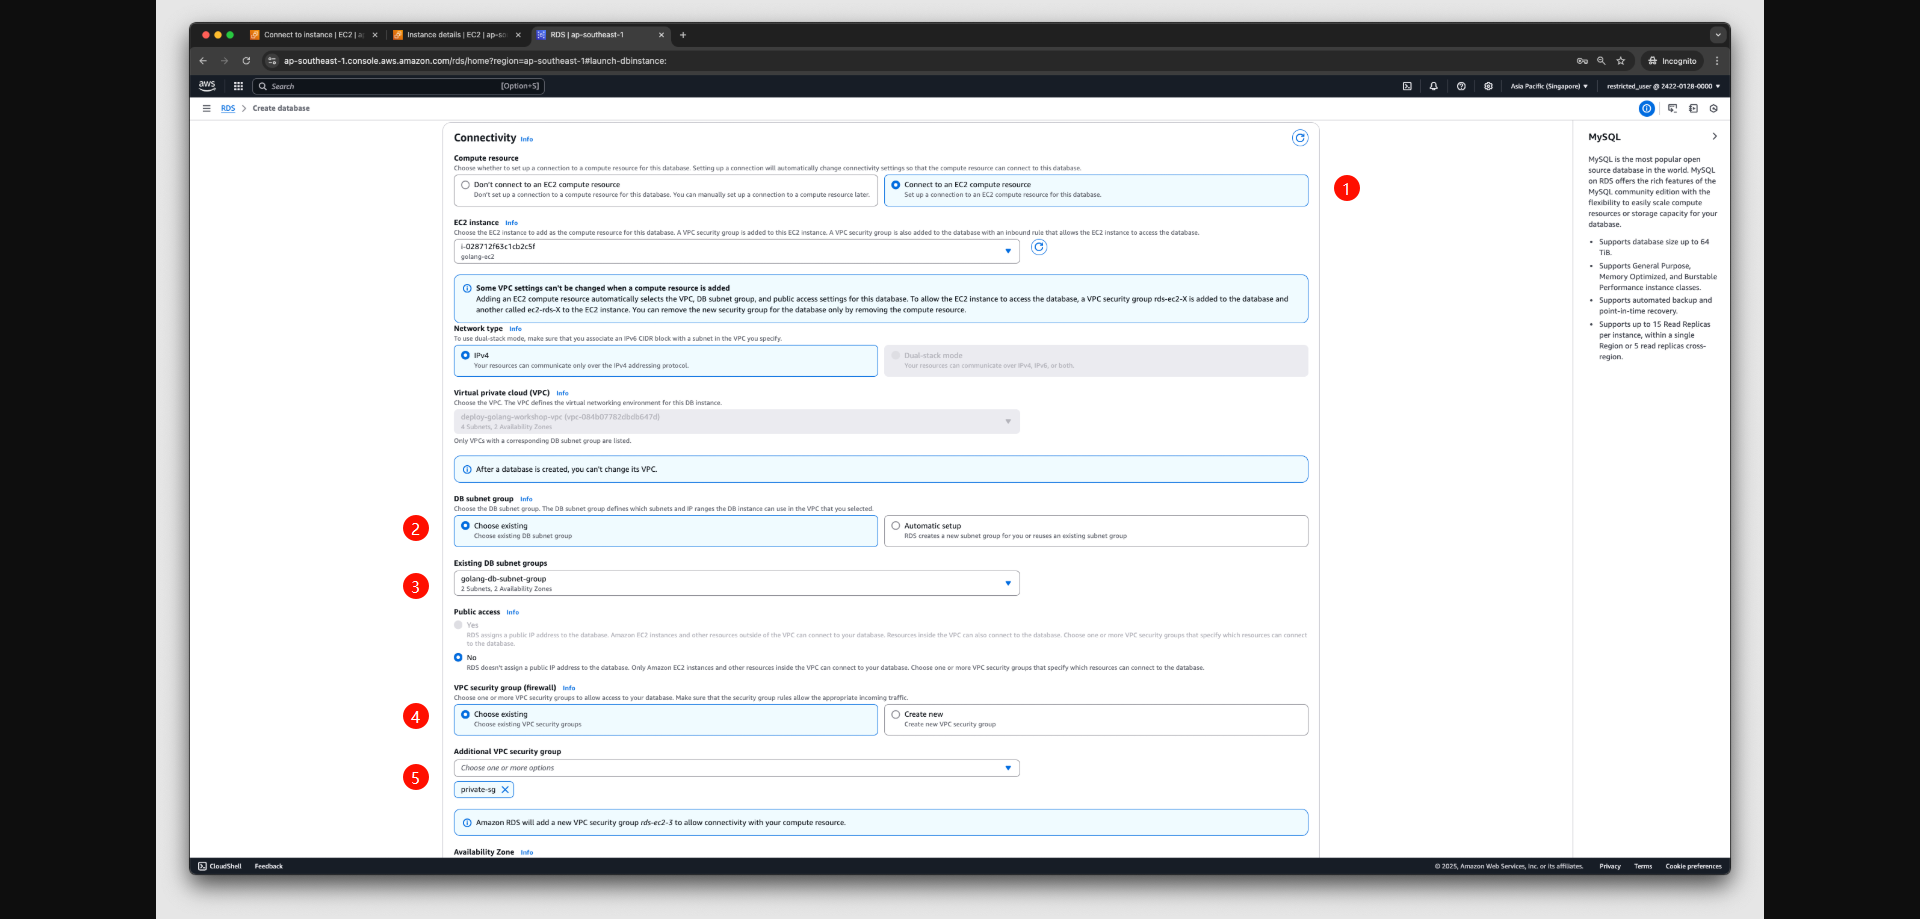1920x919 pixels.
Task: Open DB subnet group Info link
Action: [x=526, y=499]
